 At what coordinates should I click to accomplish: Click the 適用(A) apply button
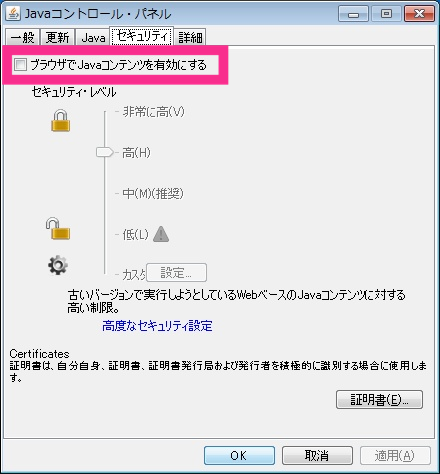[395, 455]
